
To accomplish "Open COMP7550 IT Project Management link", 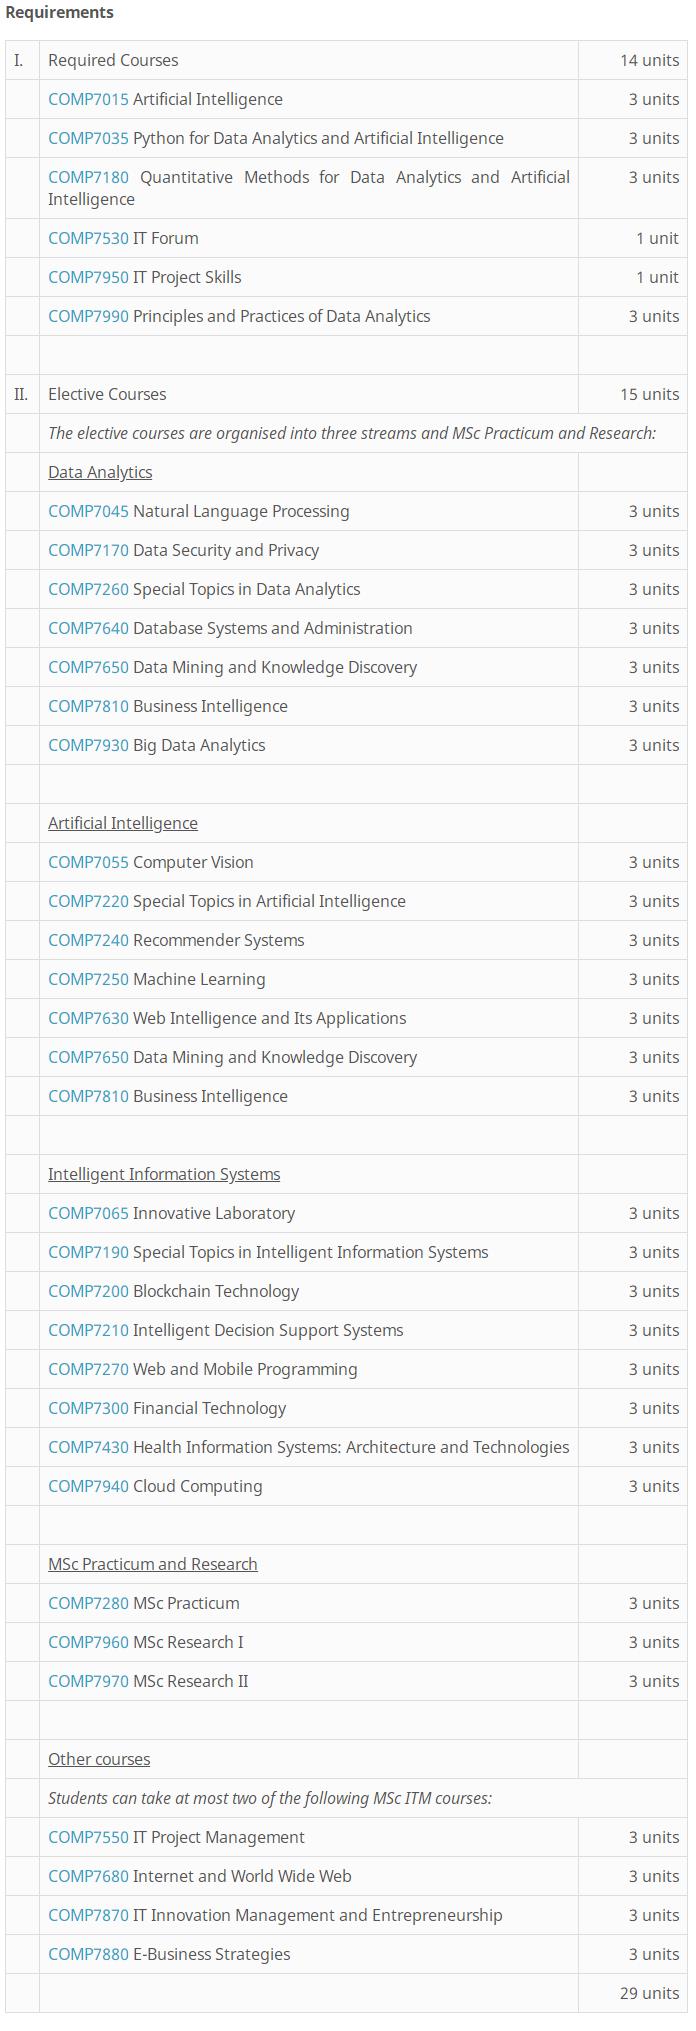I will [x=88, y=1837].
